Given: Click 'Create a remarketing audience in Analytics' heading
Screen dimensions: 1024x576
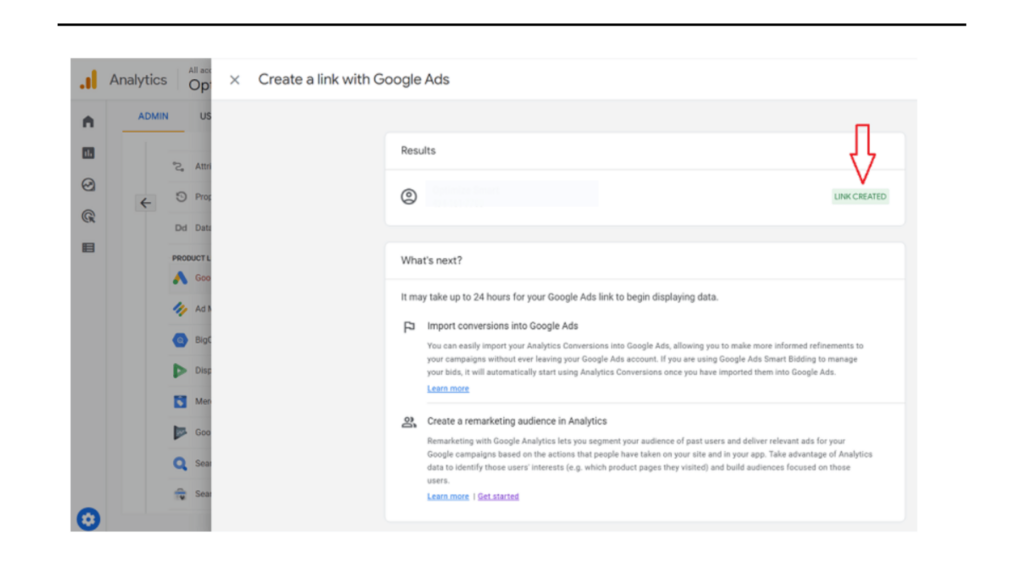Looking at the screenshot, I should [x=517, y=421].
